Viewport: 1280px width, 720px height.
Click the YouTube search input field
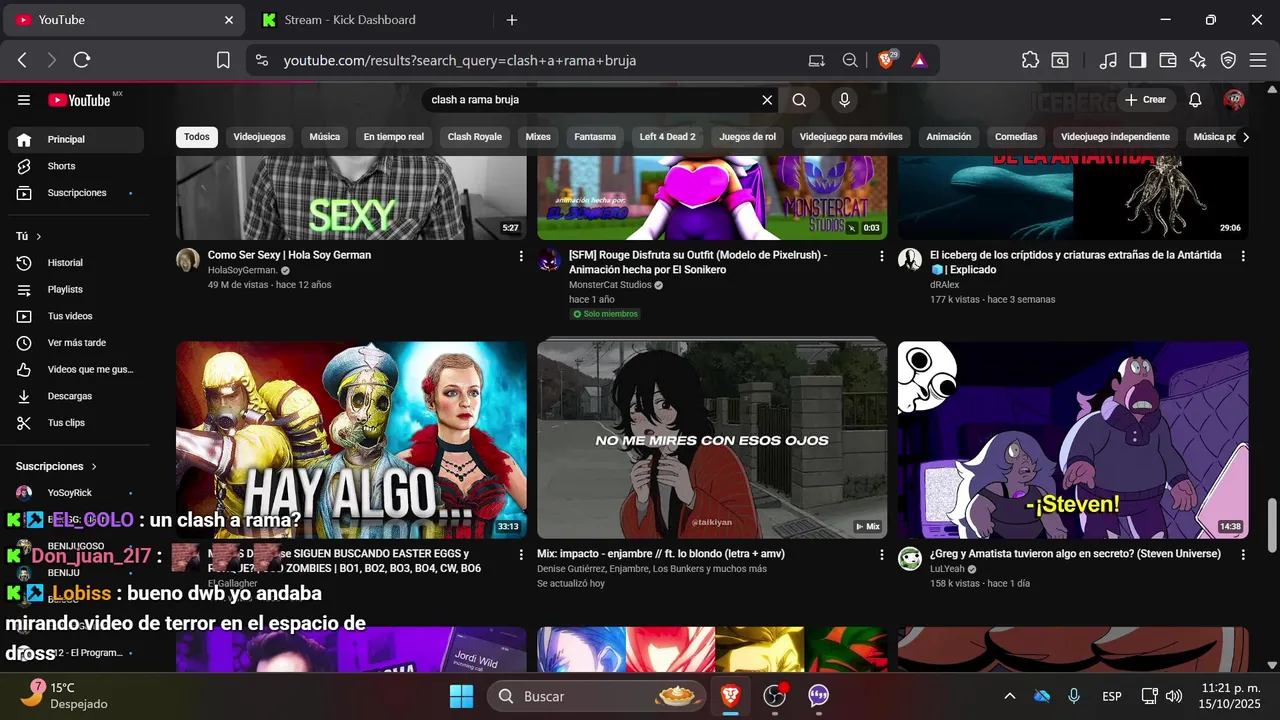pyautogui.click(x=590, y=100)
